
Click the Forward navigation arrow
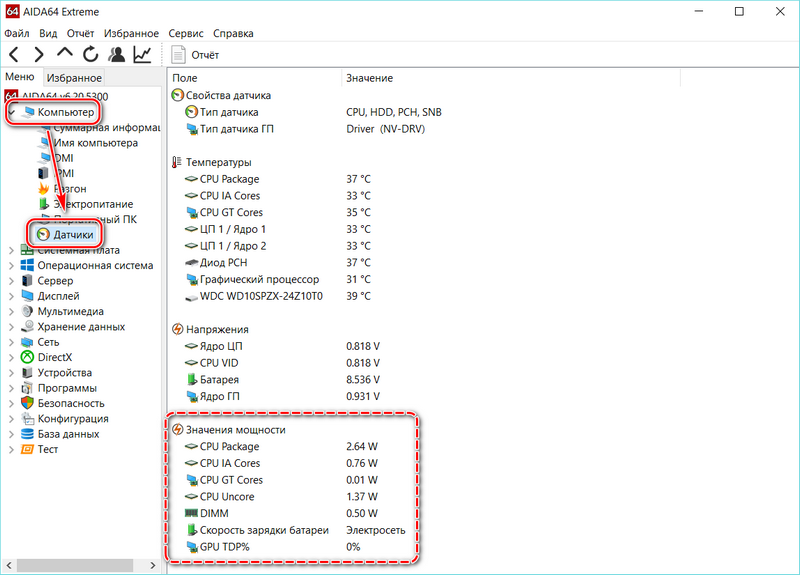[38, 54]
